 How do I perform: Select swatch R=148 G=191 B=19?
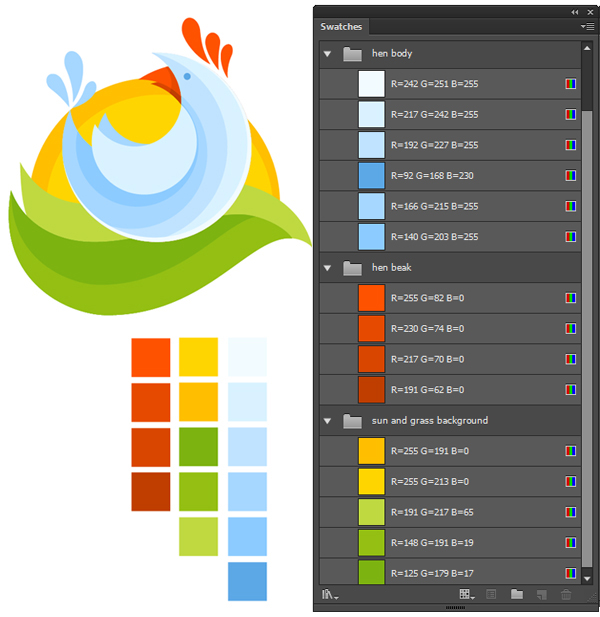coord(371,543)
